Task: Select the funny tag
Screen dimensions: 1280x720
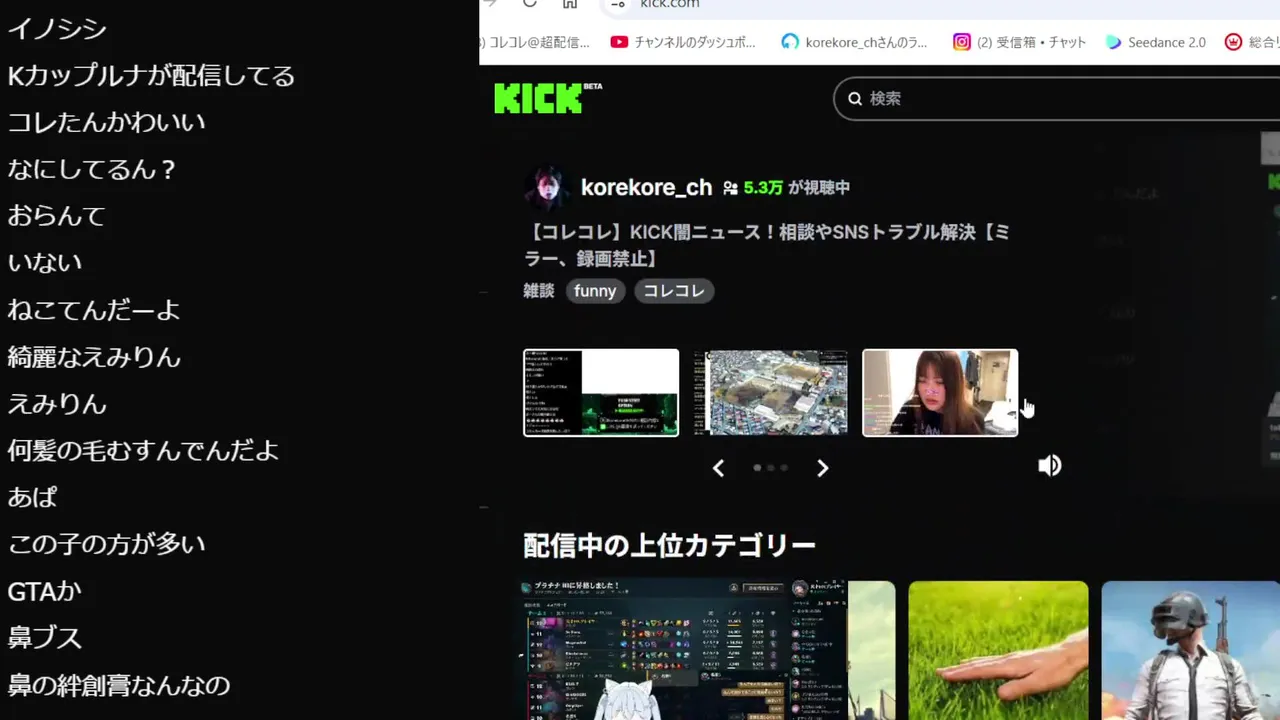Action: [595, 291]
